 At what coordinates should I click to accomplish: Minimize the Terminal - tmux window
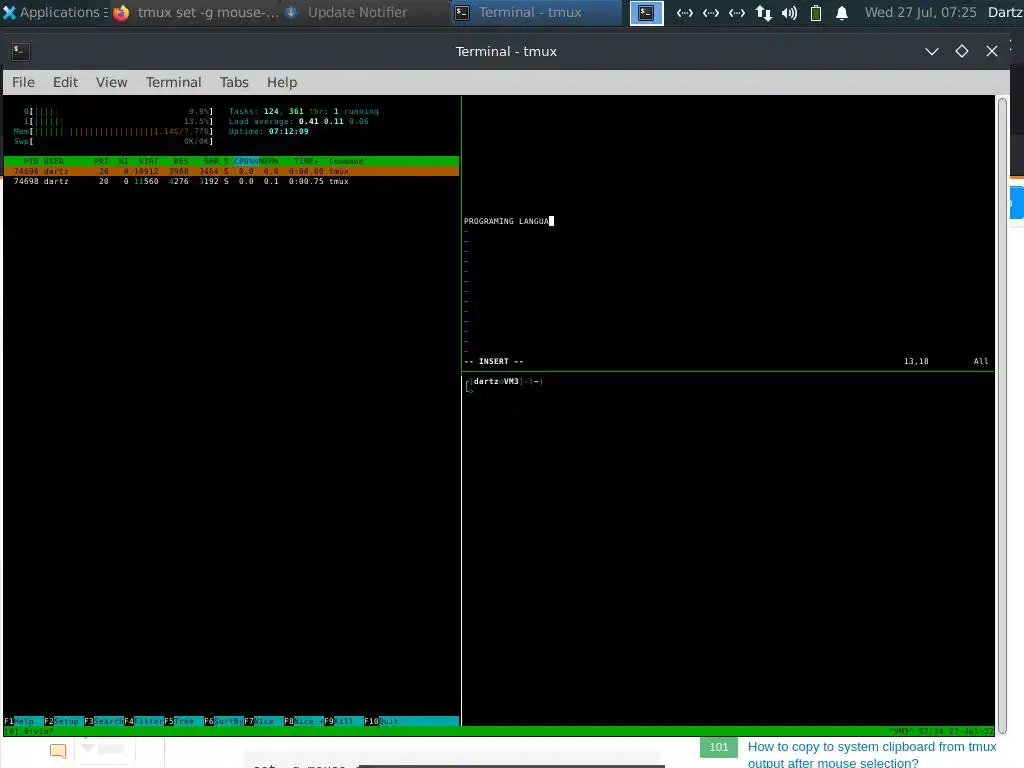pos(932,51)
